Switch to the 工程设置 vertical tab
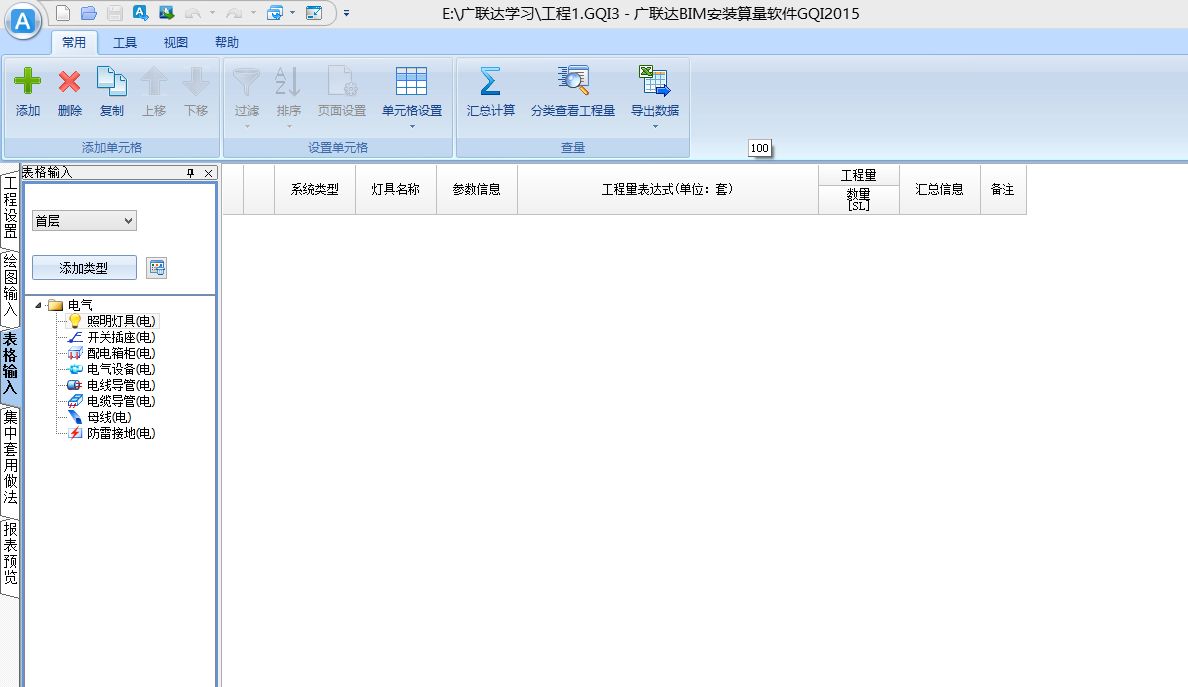 click(x=10, y=208)
